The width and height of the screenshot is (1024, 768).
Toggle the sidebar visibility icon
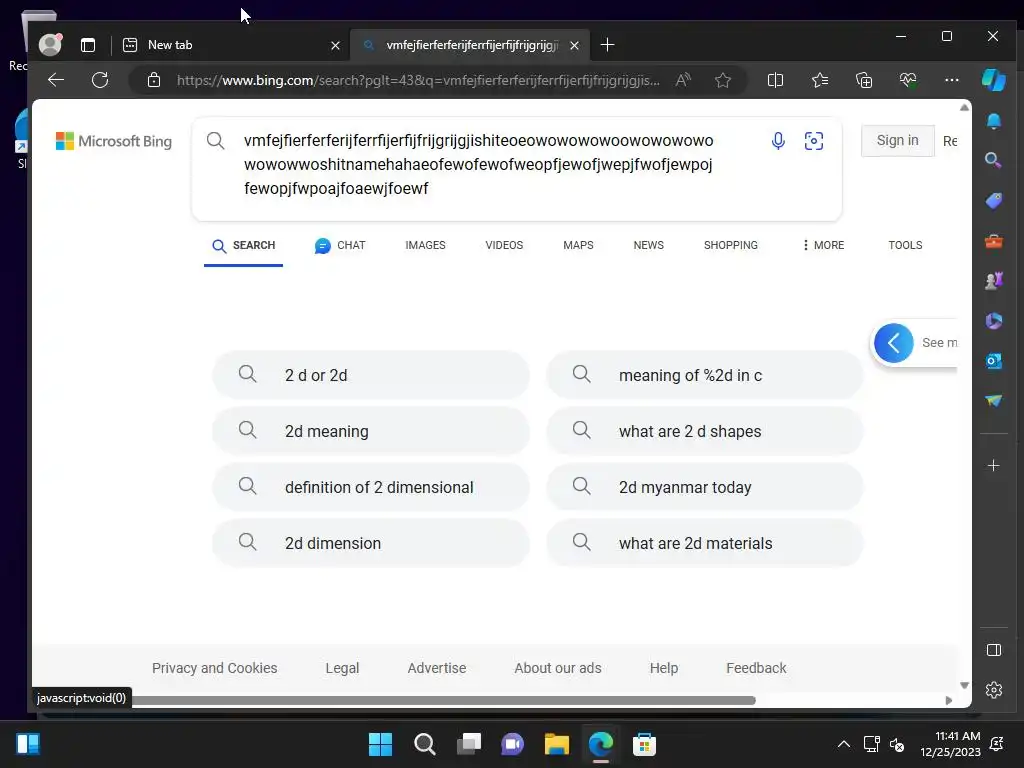(993, 650)
